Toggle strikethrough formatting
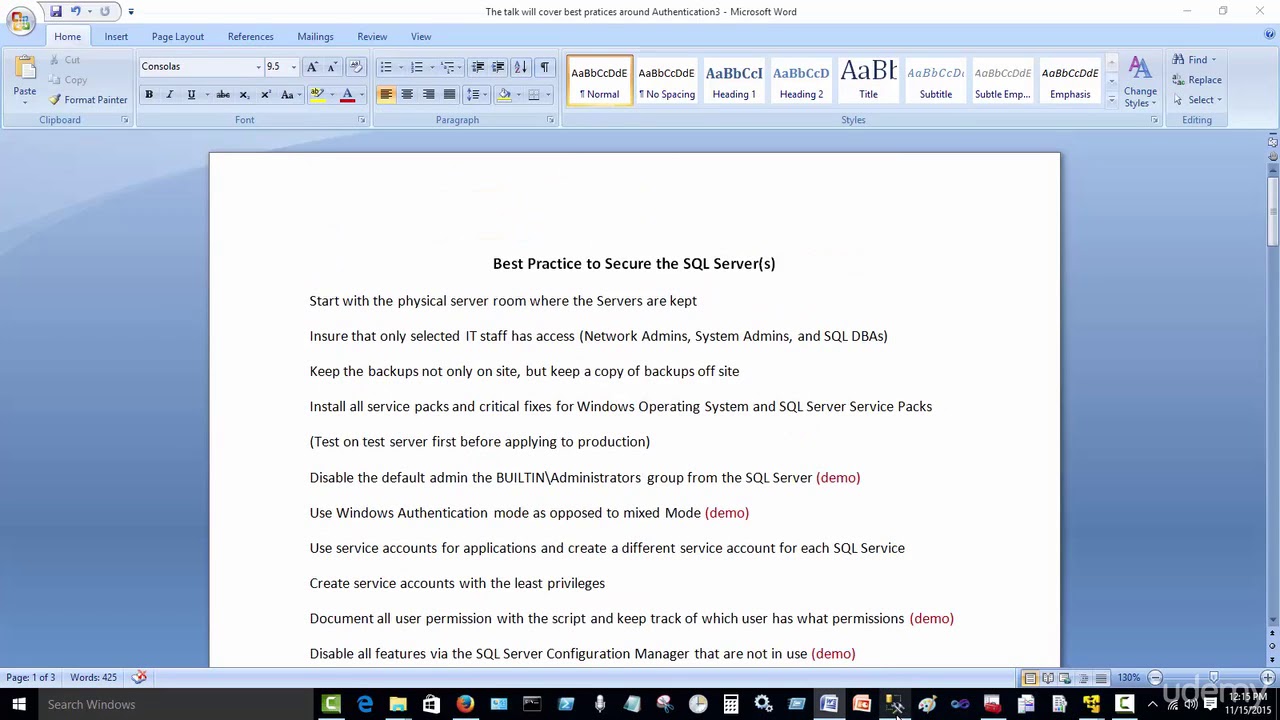The image size is (1280, 720). click(223, 95)
